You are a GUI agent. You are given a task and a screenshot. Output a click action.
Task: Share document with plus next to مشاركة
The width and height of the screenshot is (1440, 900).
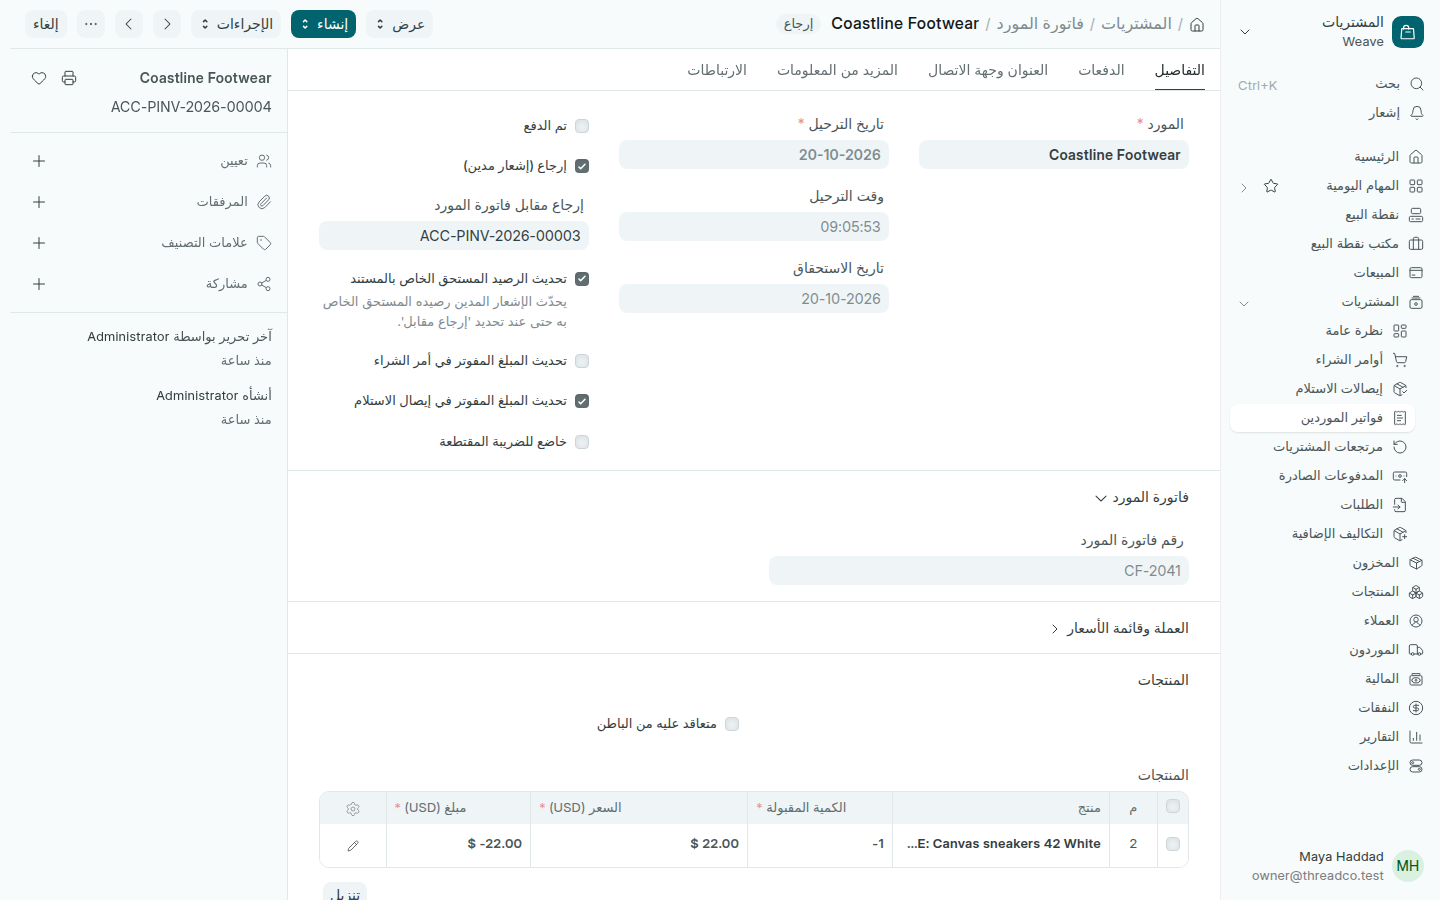[39, 284]
